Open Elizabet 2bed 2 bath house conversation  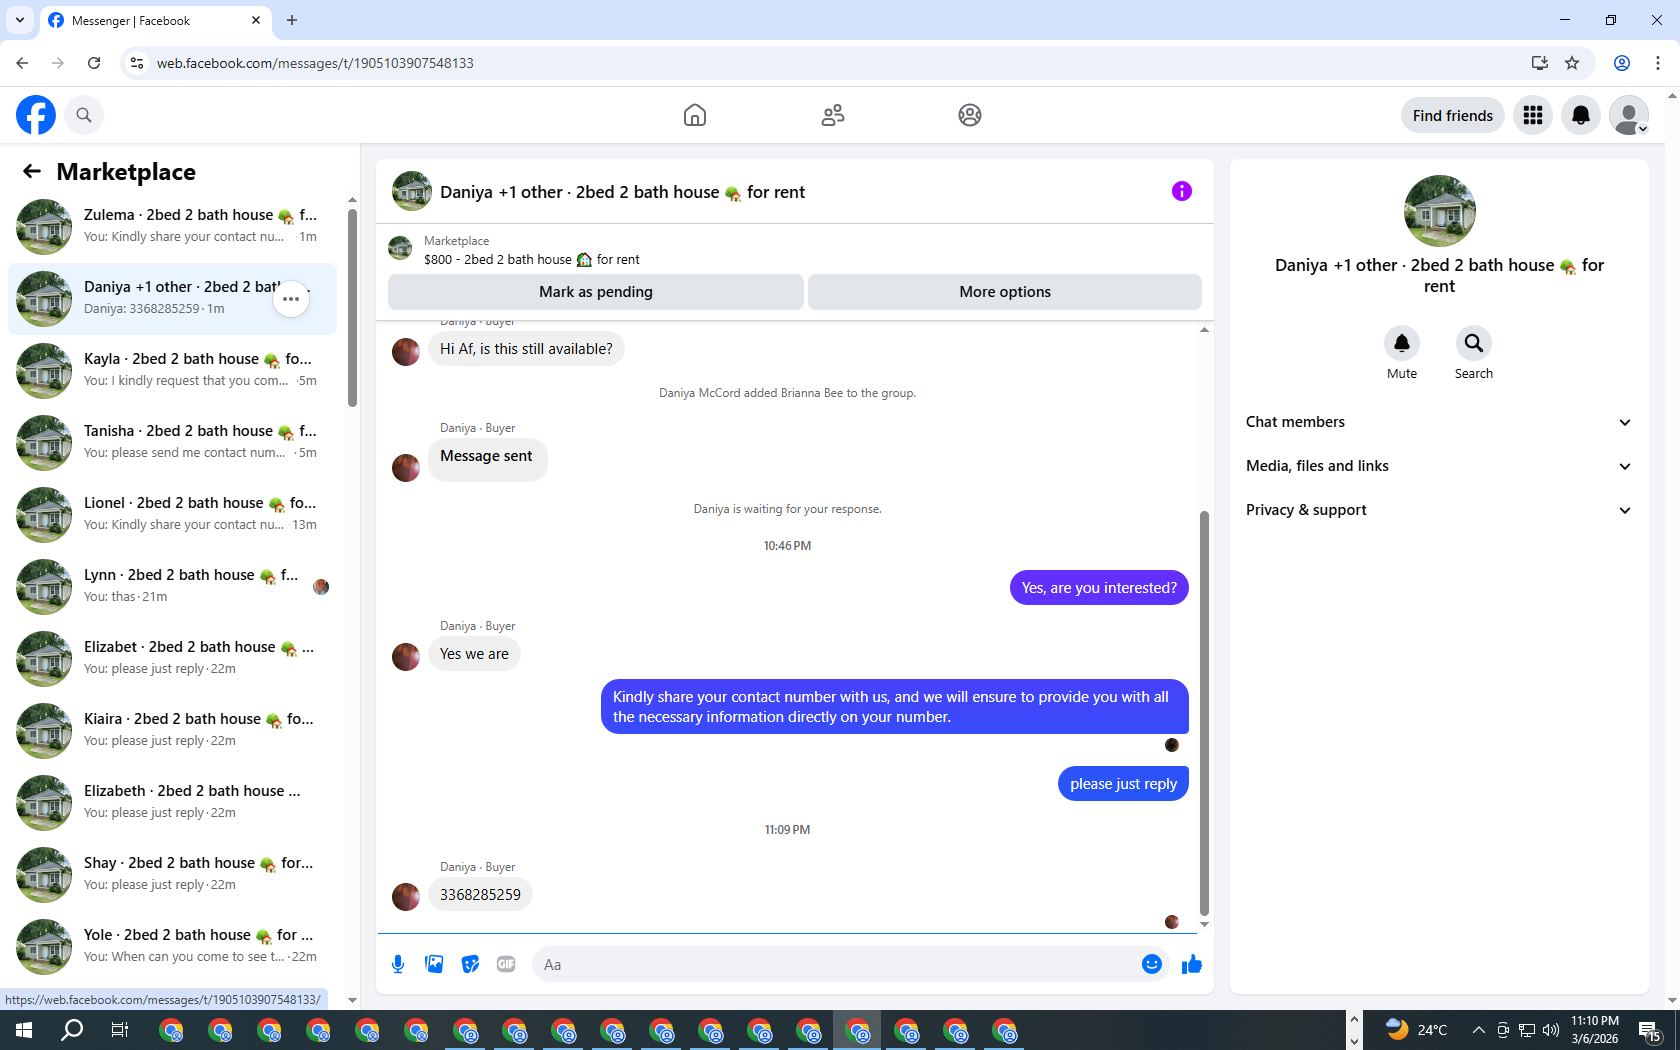pyautogui.click(x=172, y=659)
